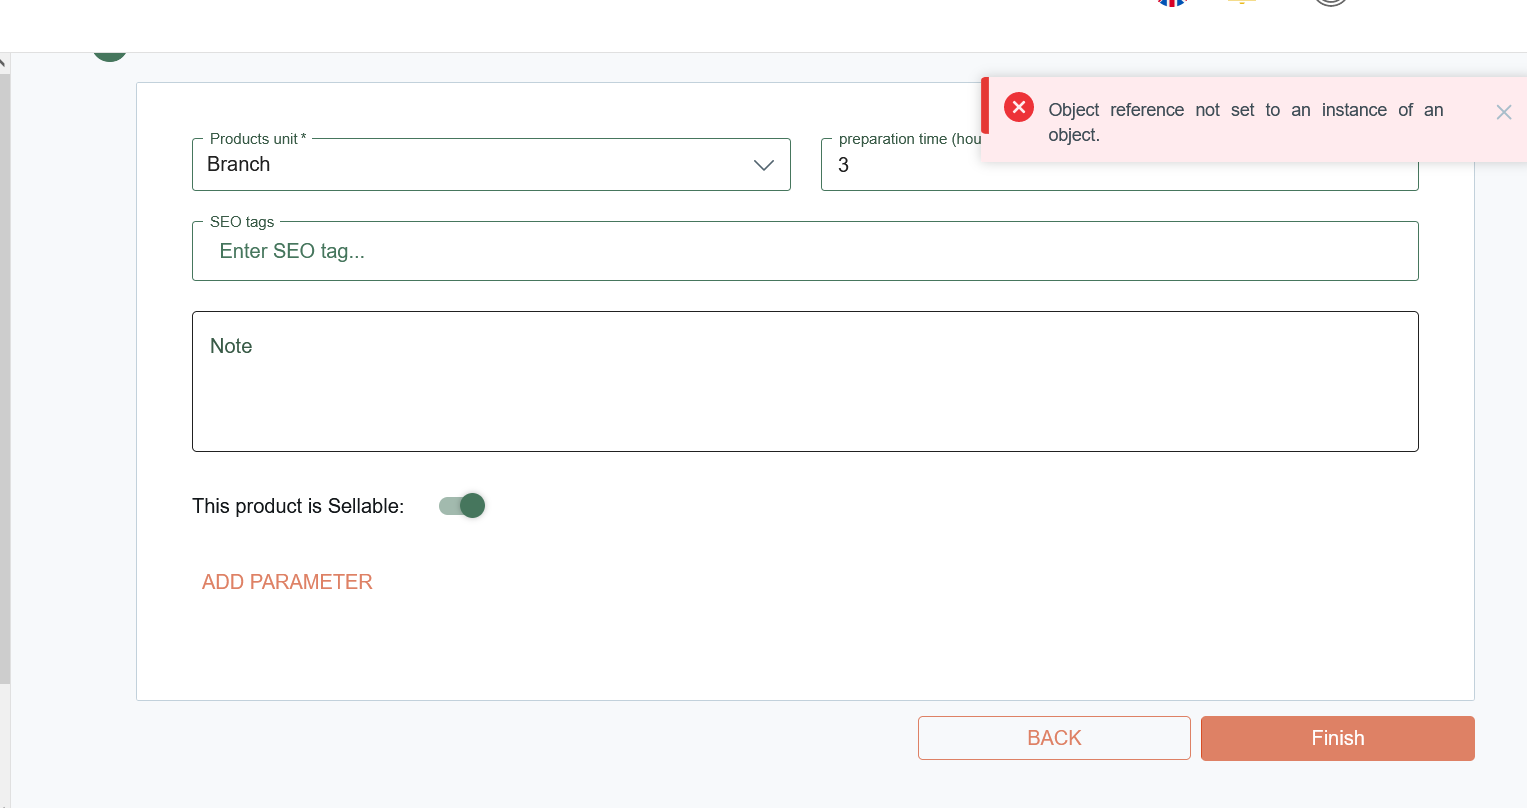The width and height of the screenshot is (1527, 808).
Task: Click the 'This product is Sellable:' label
Action: pyautogui.click(x=298, y=506)
